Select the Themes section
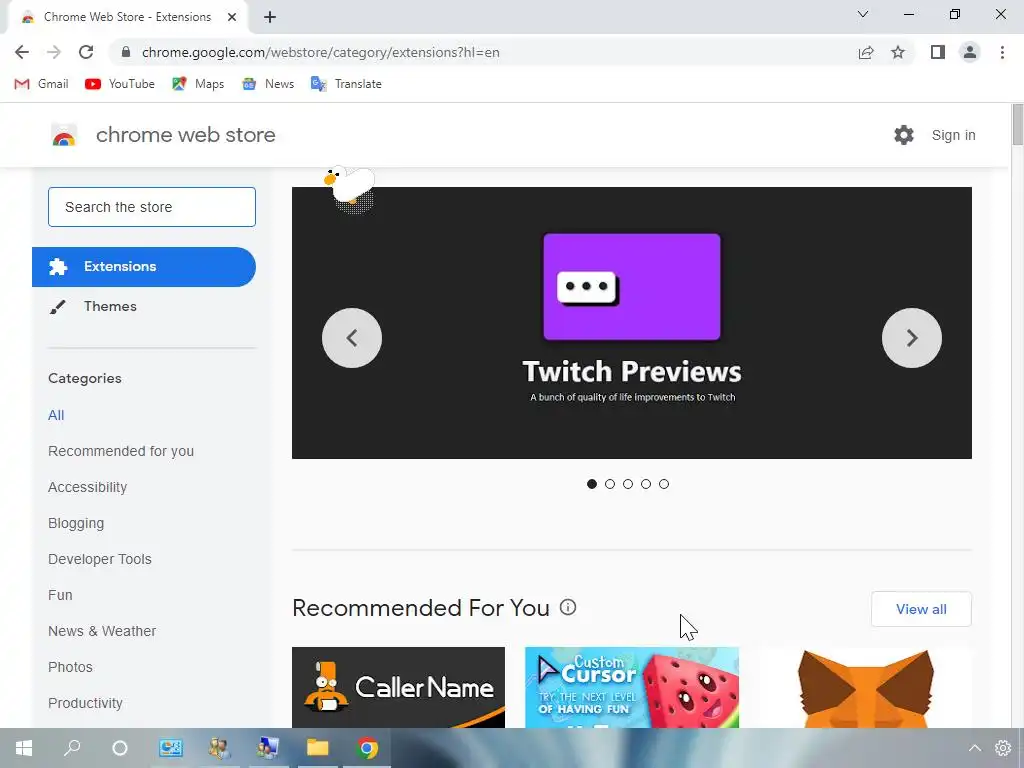Screen dimensions: 1024x768 [110, 306]
